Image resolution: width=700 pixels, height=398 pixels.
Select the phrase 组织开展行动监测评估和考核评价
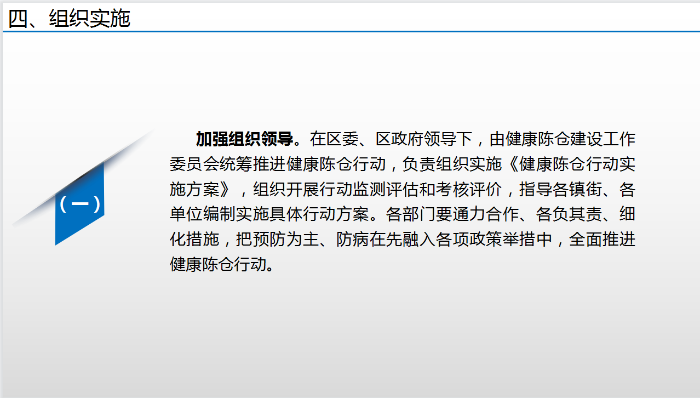[377, 190]
